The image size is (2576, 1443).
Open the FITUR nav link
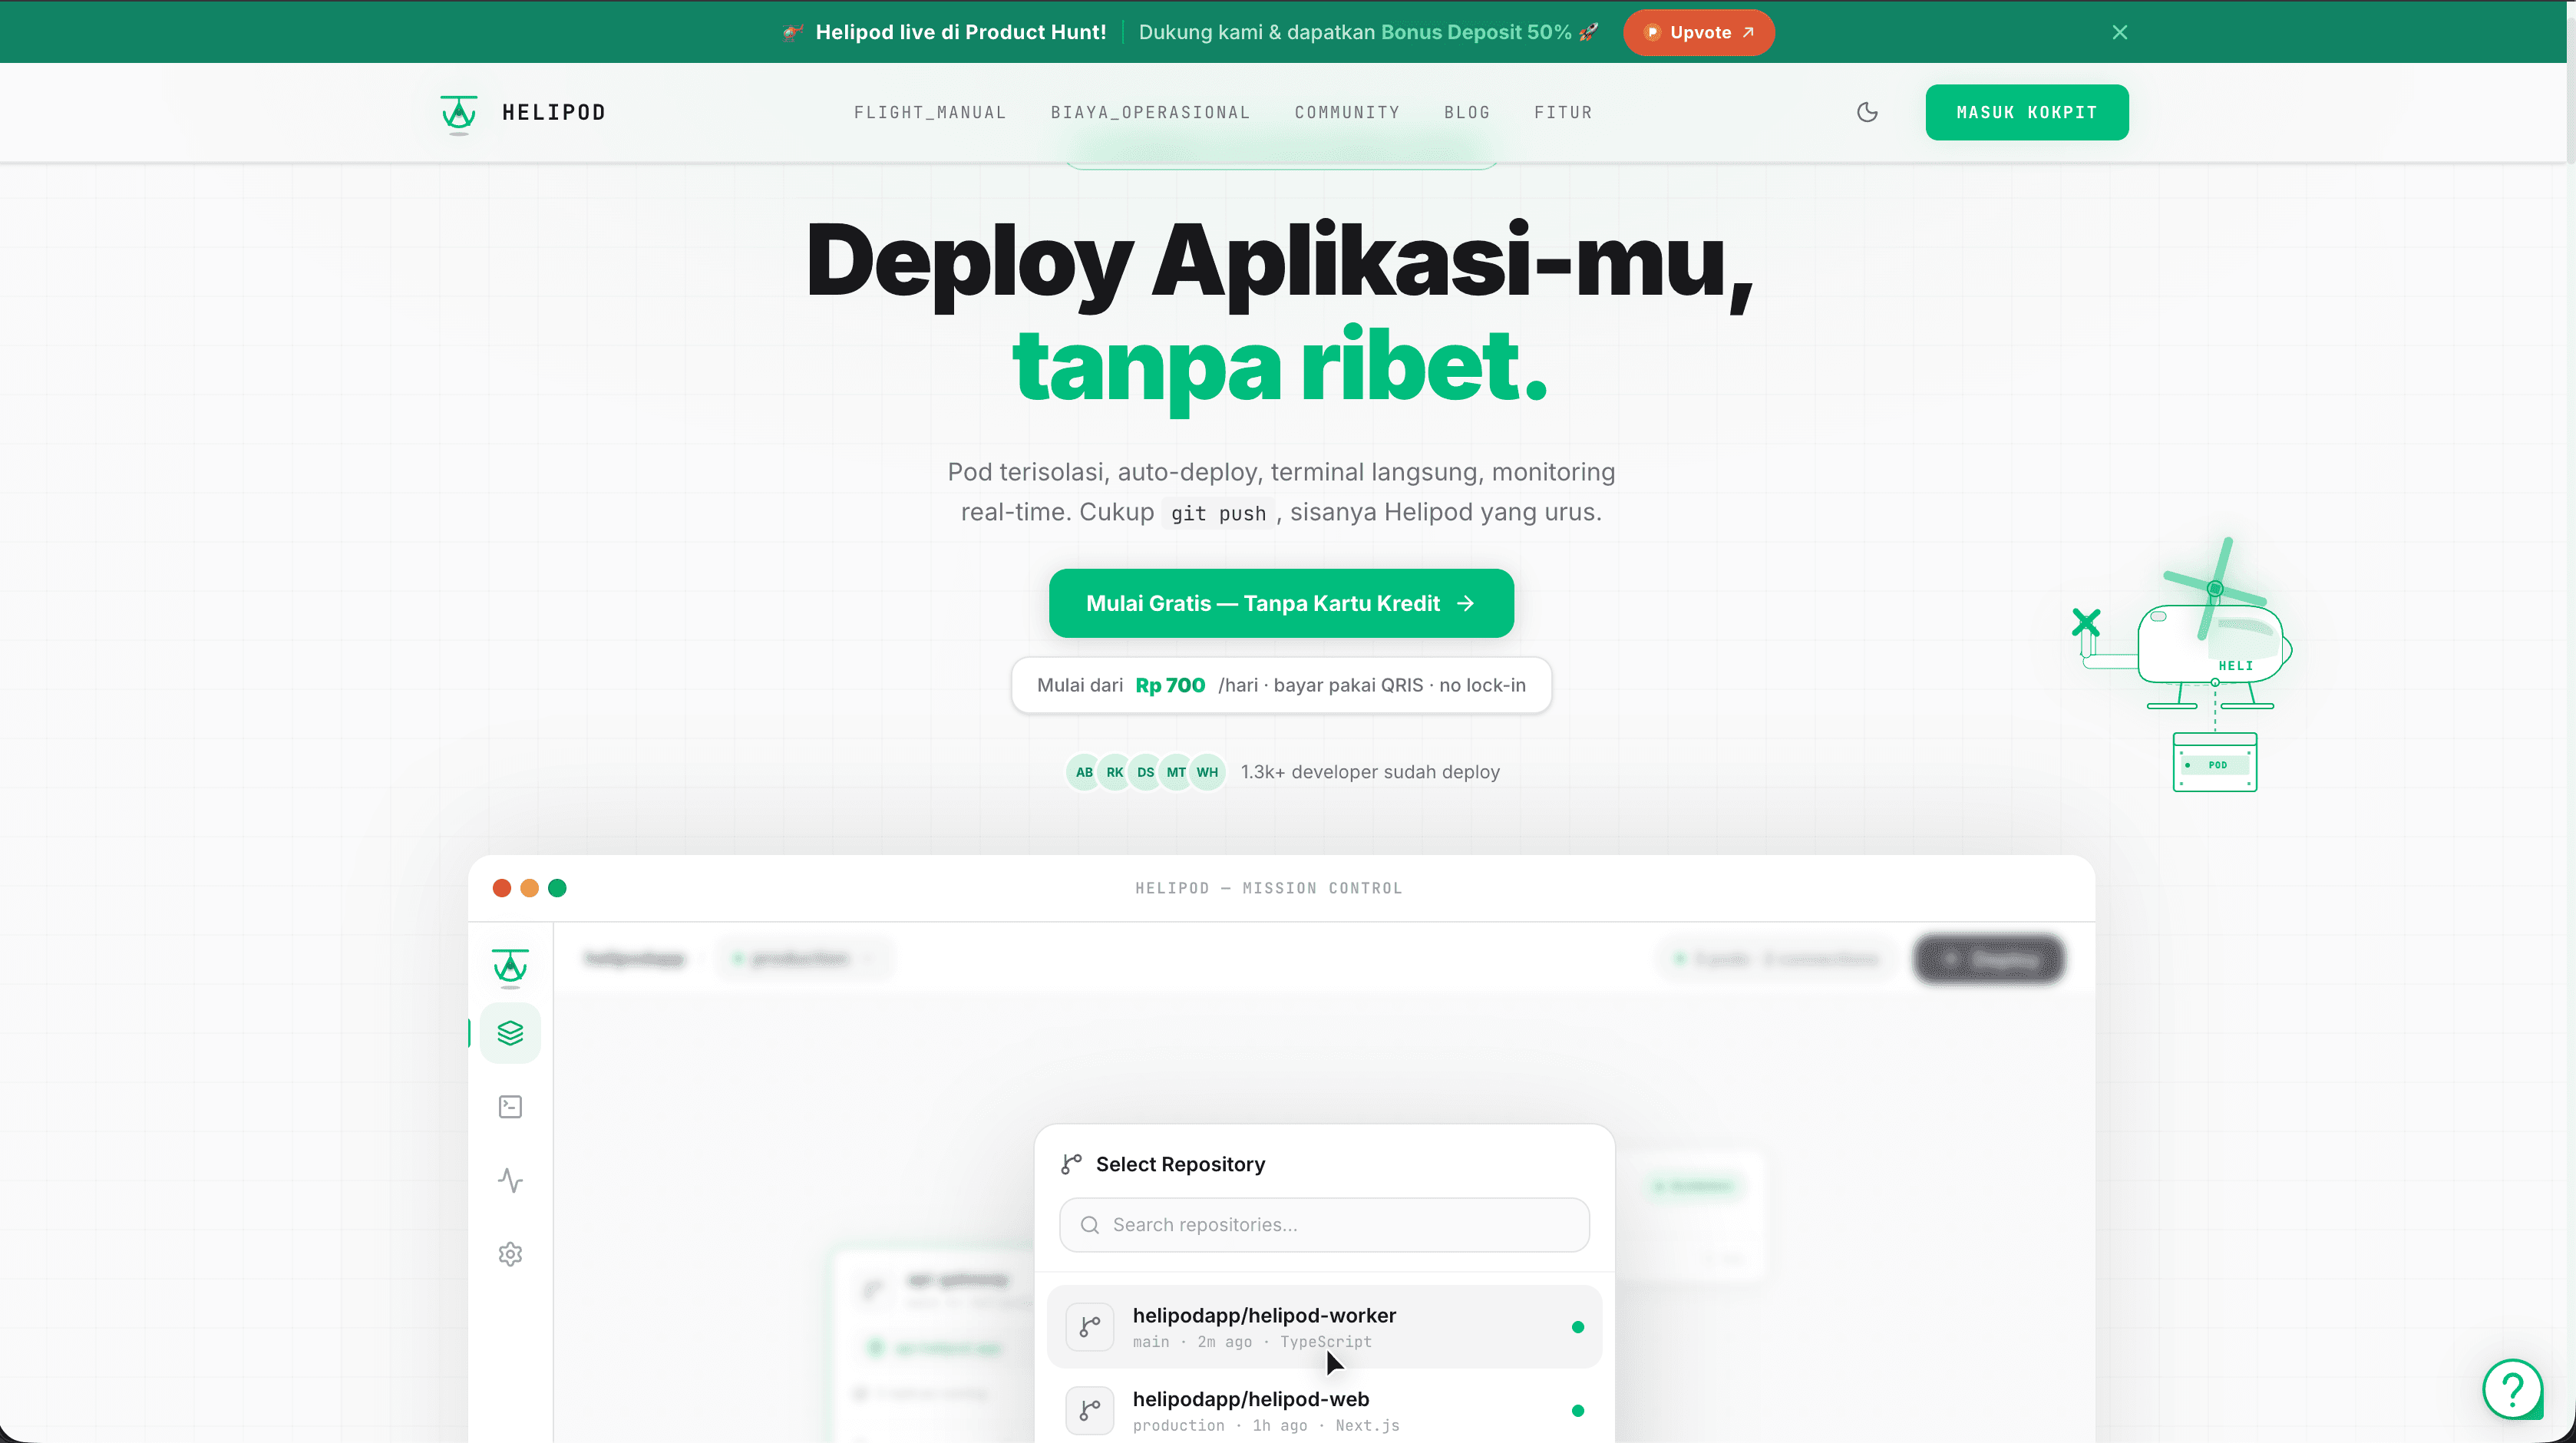[1563, 113]
